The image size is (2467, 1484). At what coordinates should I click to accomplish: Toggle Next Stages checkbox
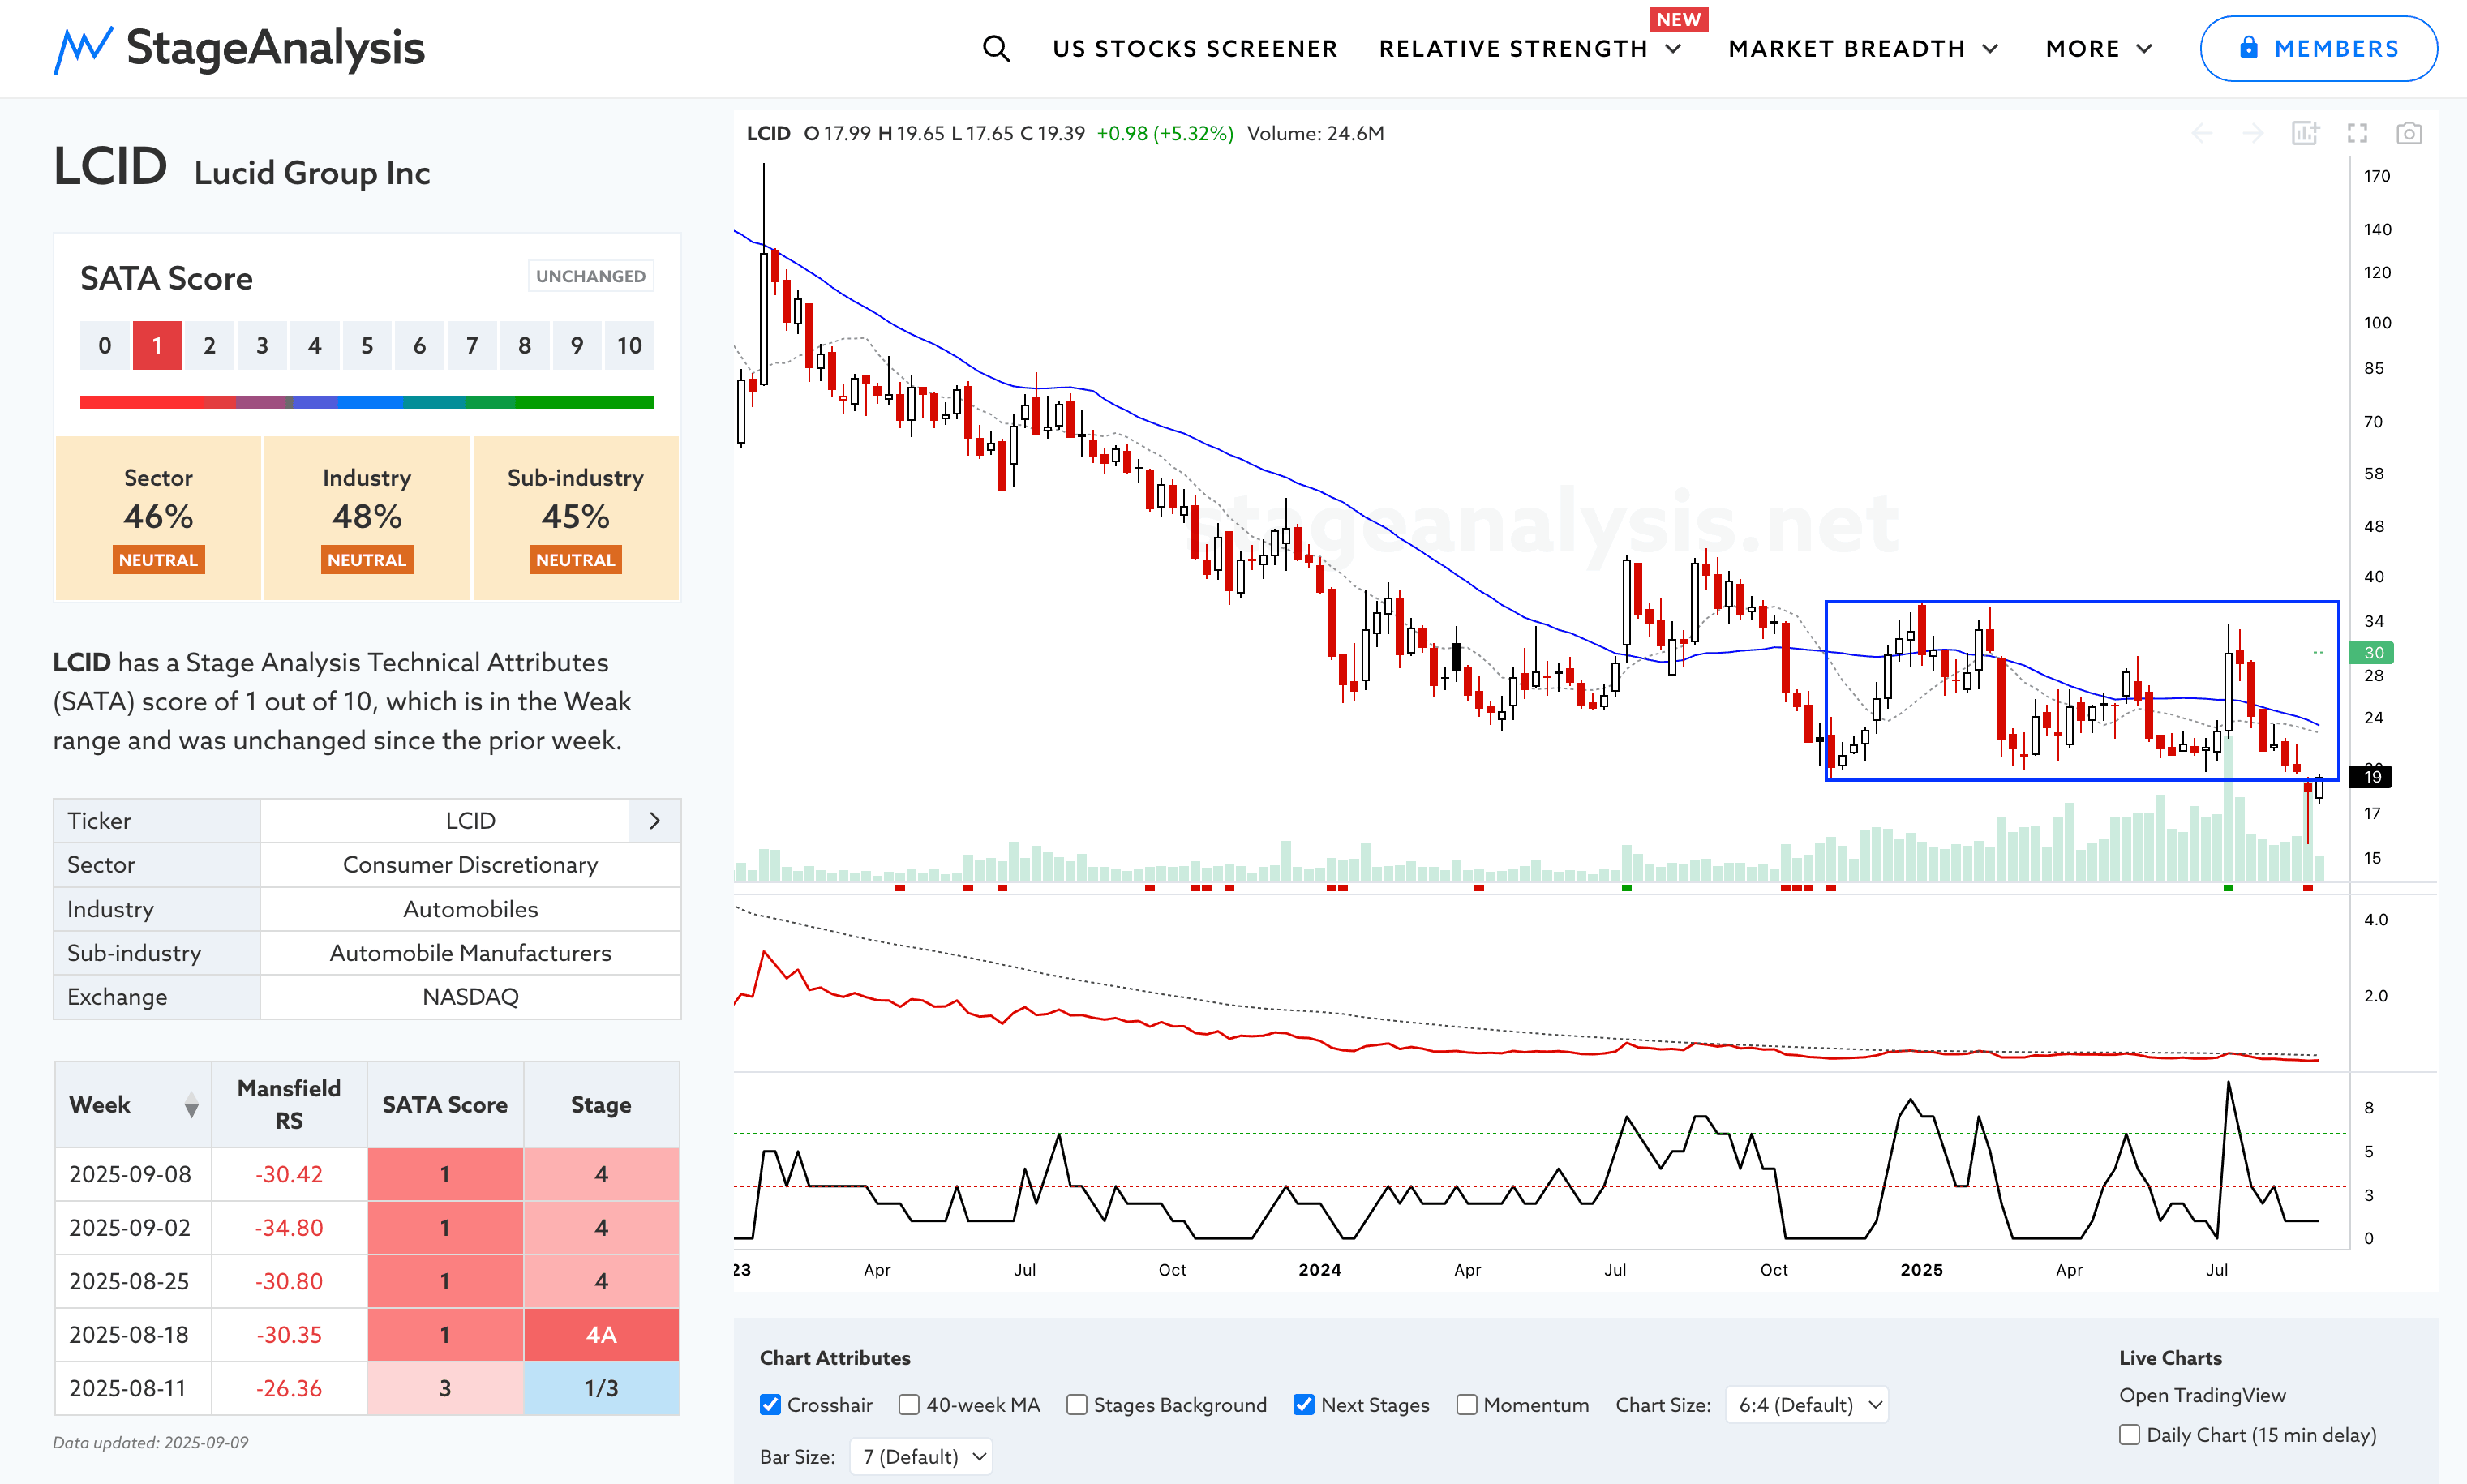pos(1303,1405)
